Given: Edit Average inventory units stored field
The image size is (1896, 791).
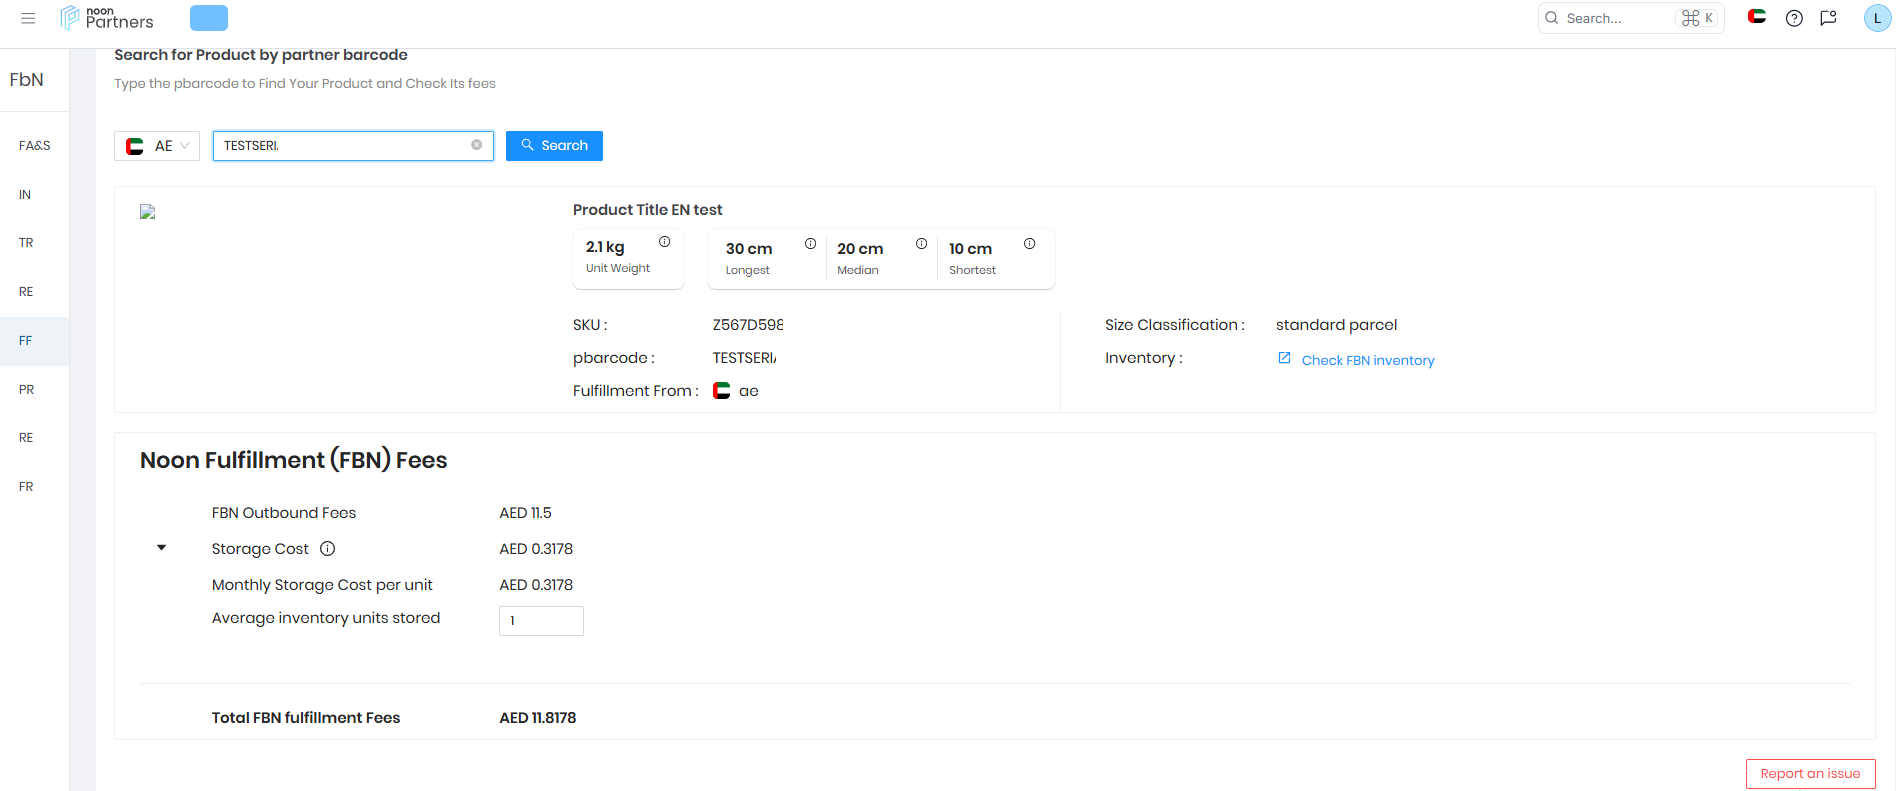Looking at the screenshot, I should click(x=541, y=621).
